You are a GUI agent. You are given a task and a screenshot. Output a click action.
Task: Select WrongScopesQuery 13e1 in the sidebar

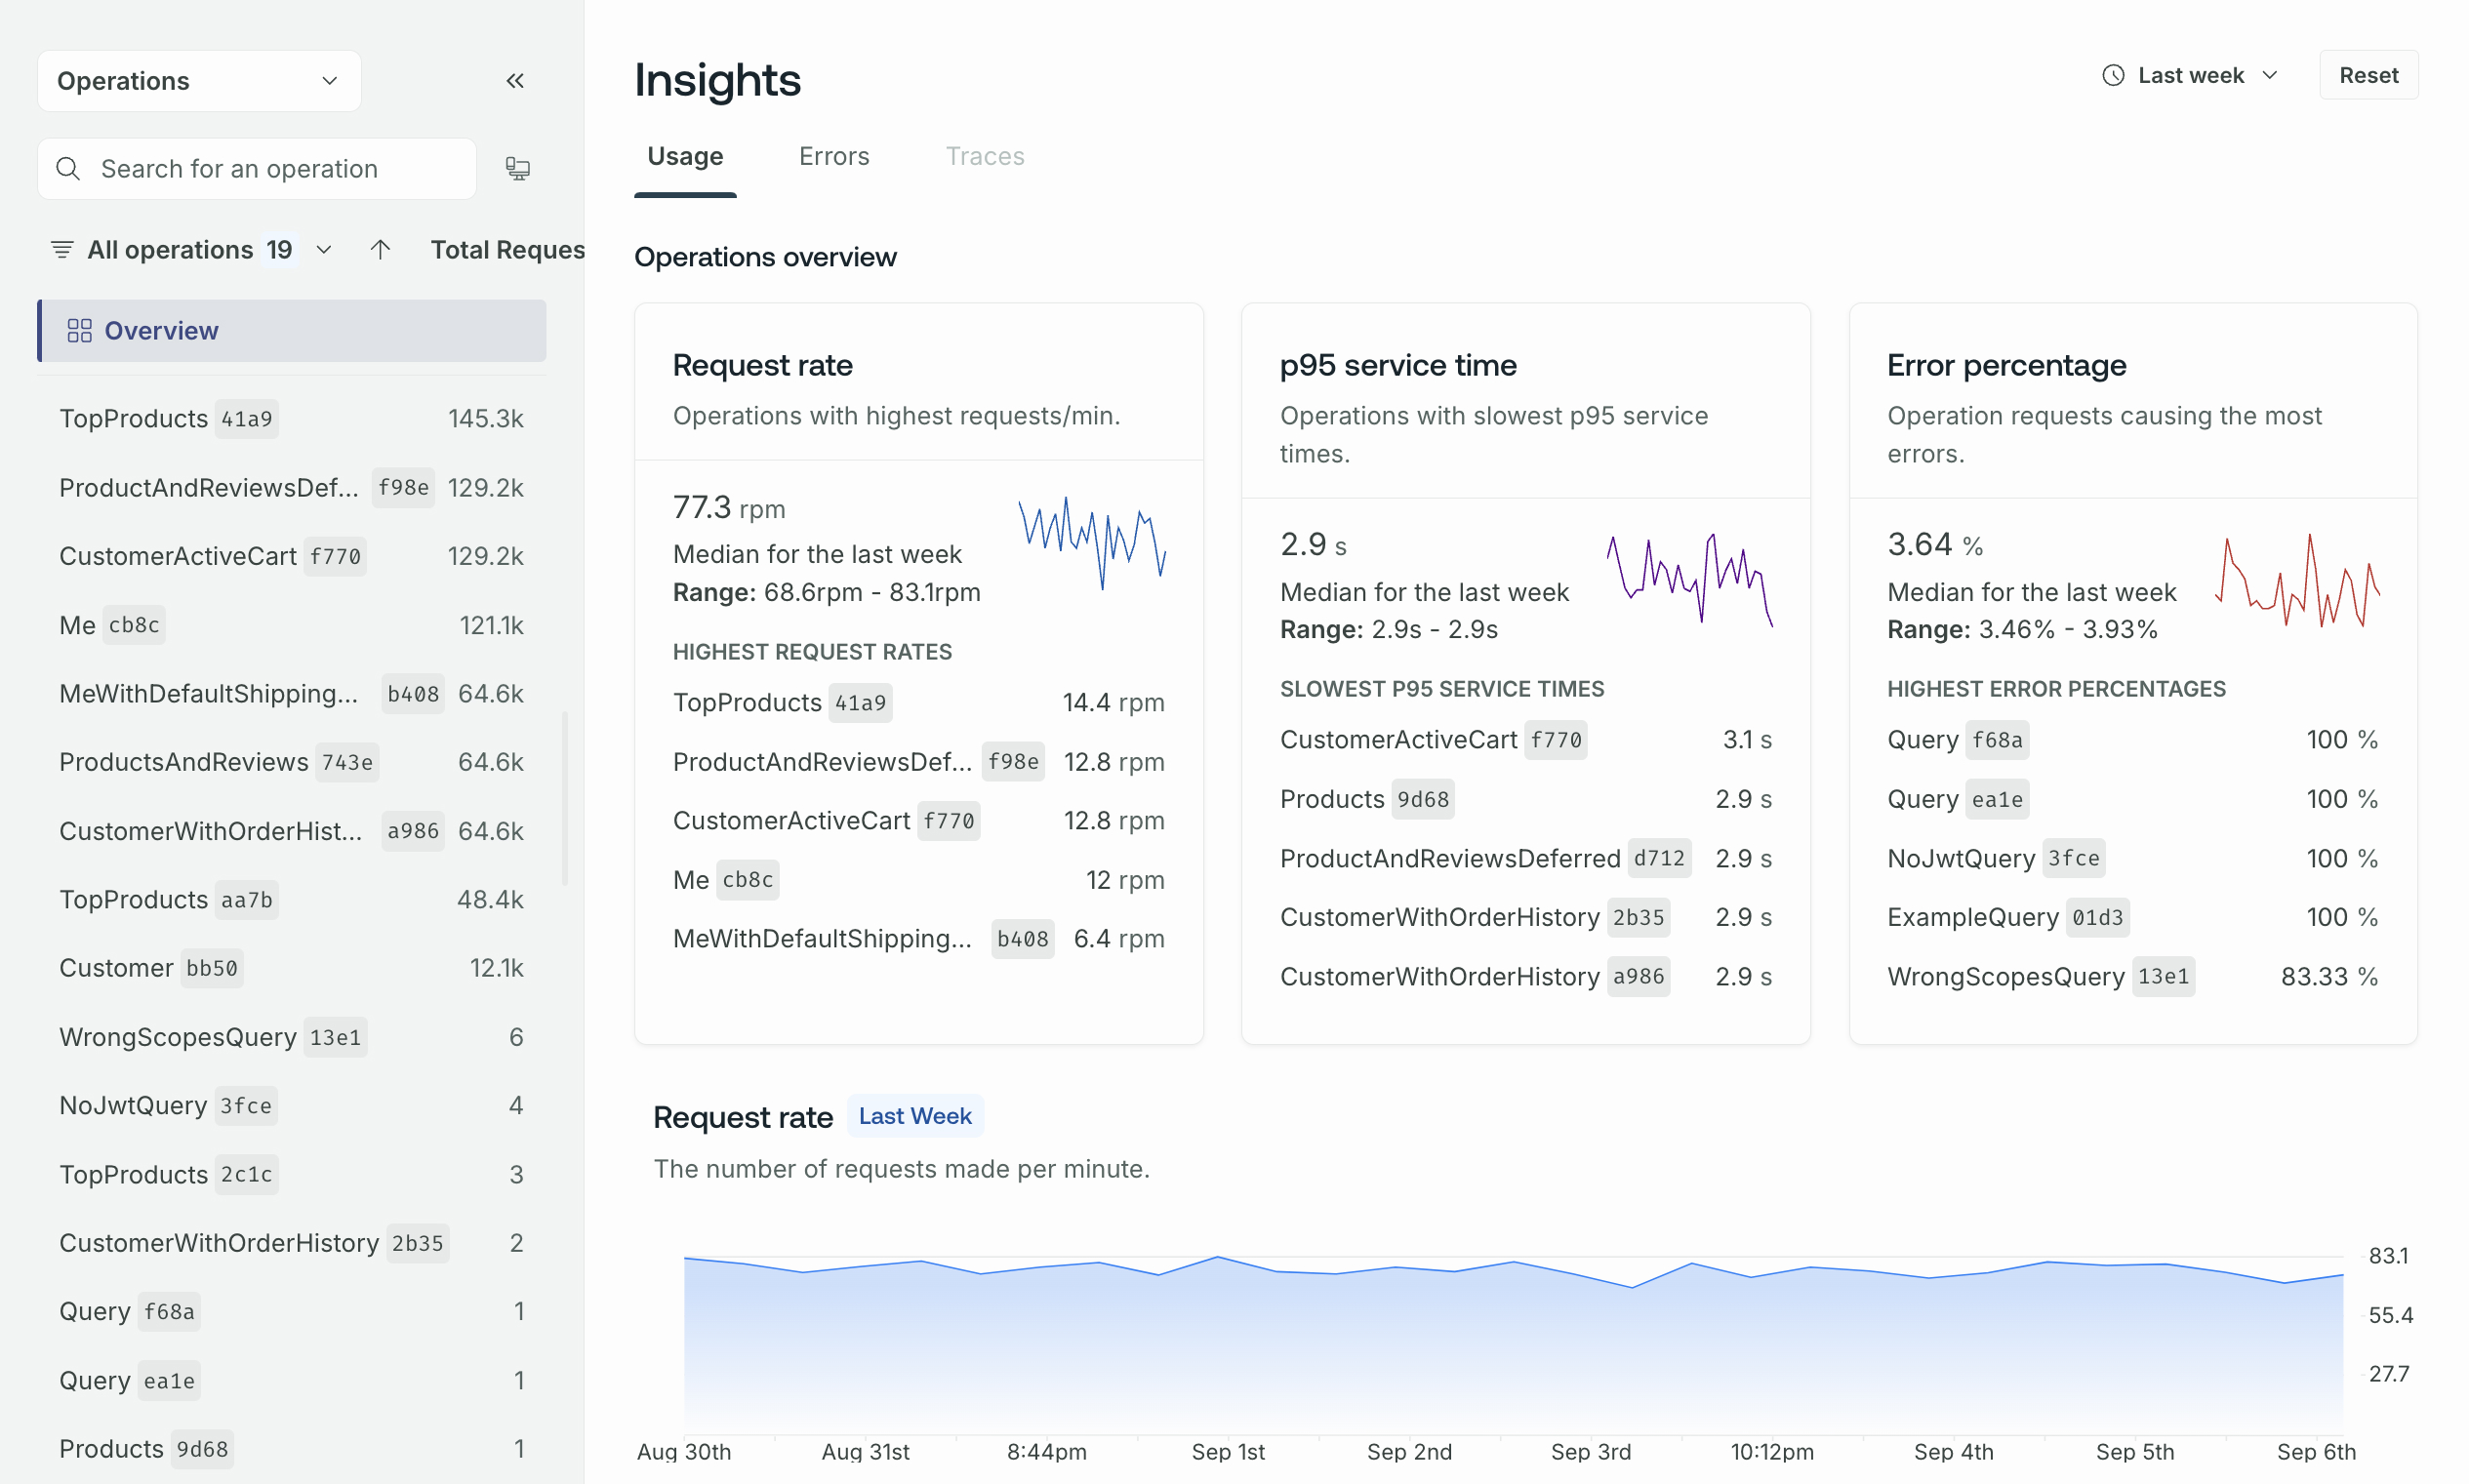click(x=292, y=1037)
